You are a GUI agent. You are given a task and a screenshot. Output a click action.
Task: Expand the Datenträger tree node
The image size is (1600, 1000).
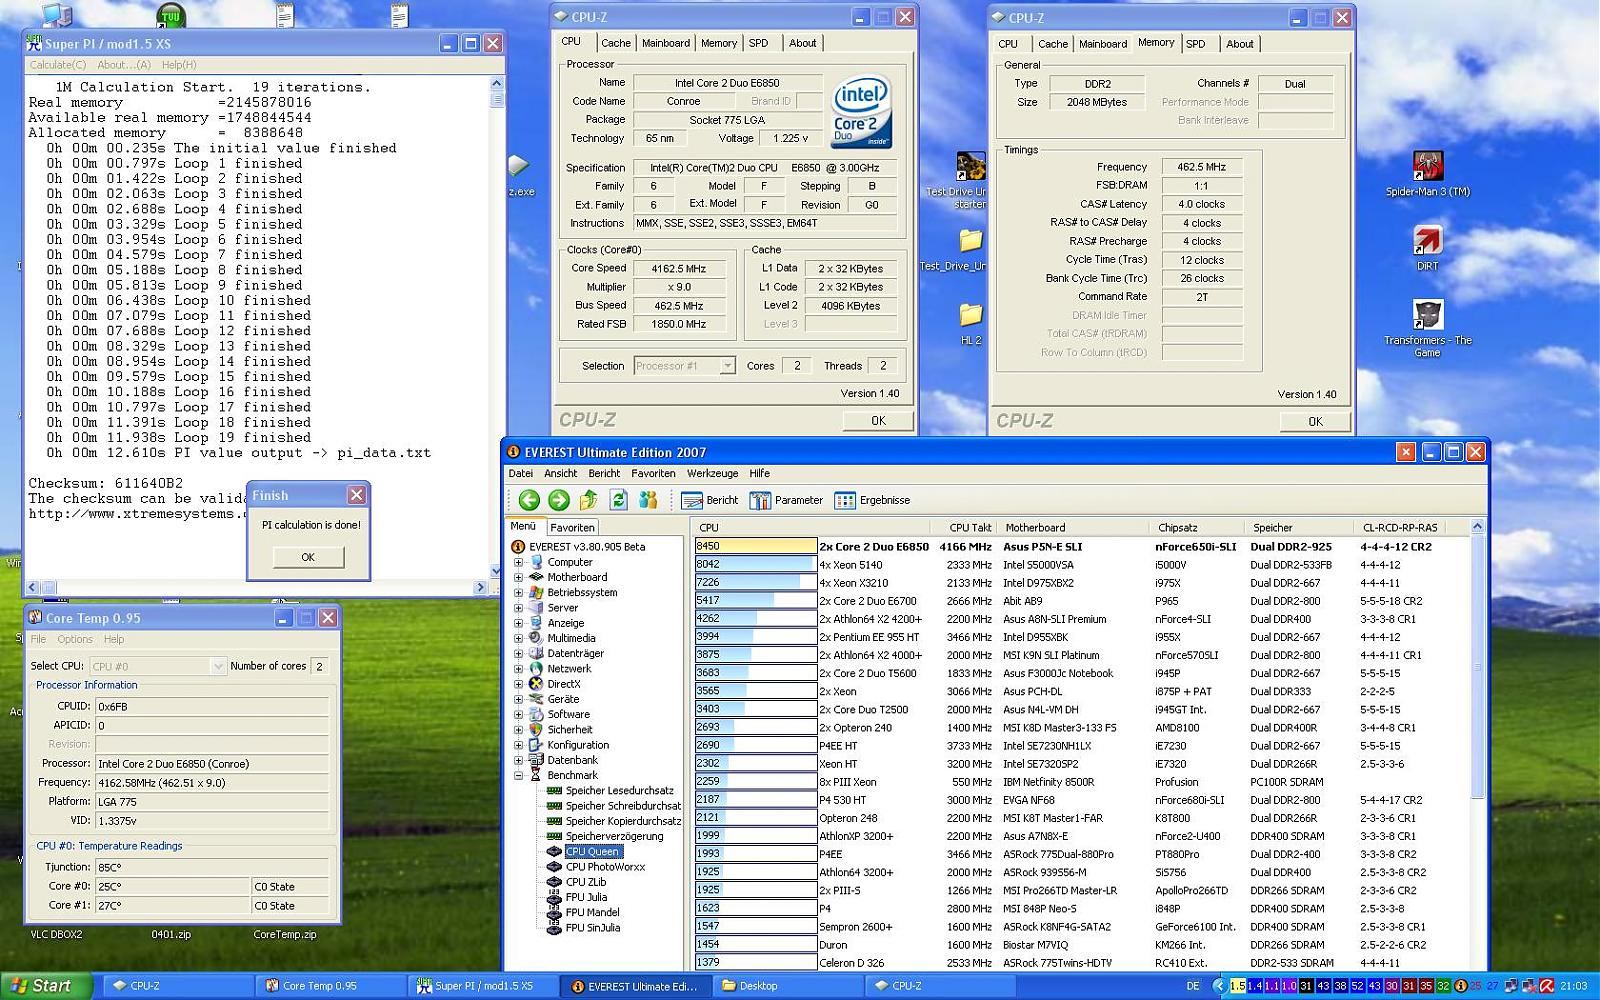(x=518, y=653)
